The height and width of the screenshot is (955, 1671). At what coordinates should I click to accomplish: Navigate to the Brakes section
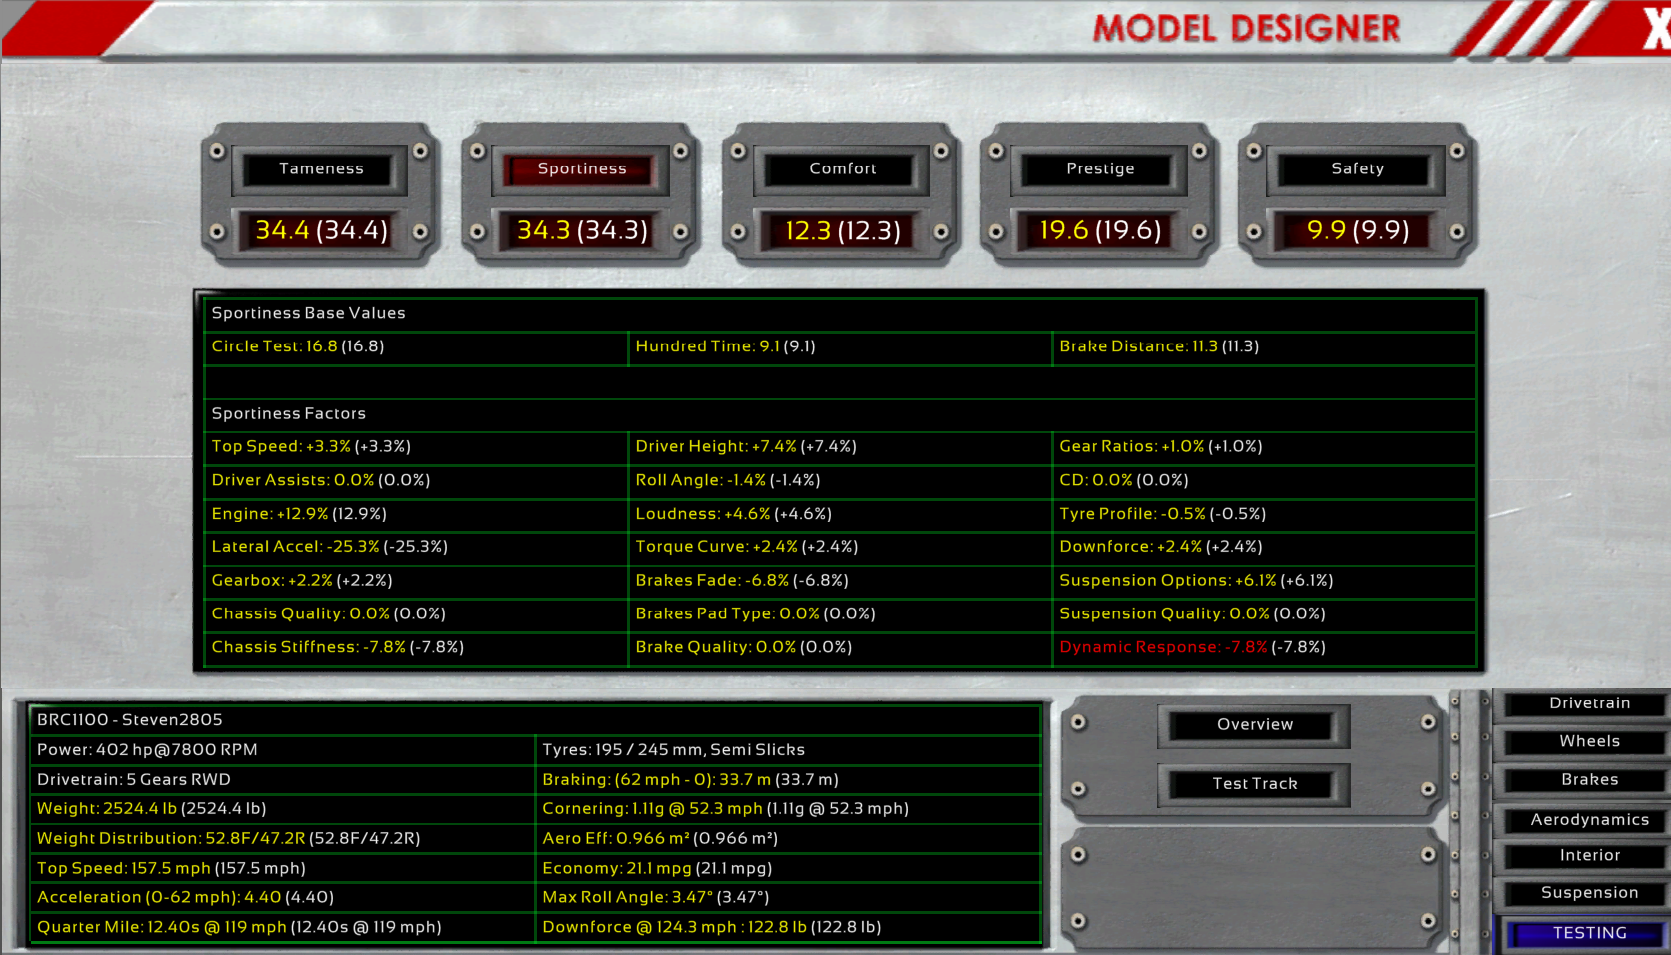[x=1589, y=780]
